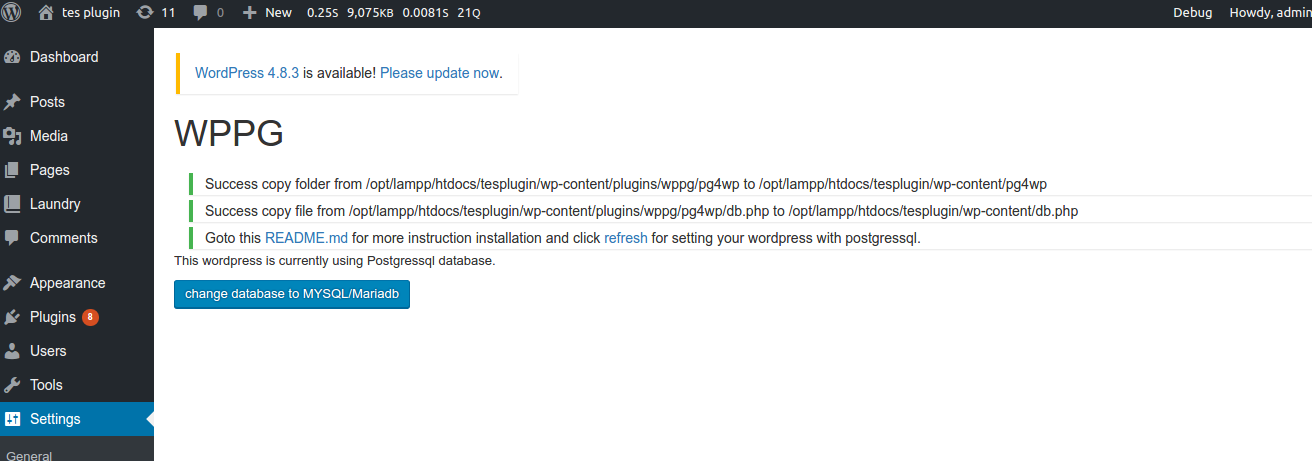The height and width of the screenshot is (461, 1312).
Task: Open the README.md link
Action: (x=306, y=238)
